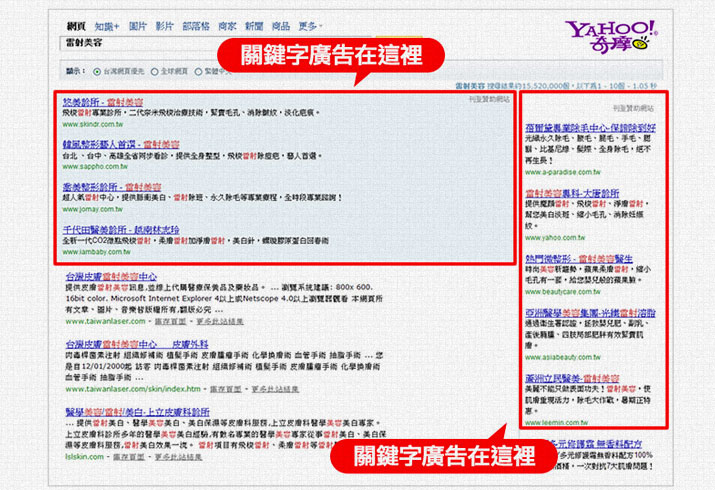Screen dimensions: 715x490
Task: Open 更多此站結果 link beside lslskin.com
Action: tap(178, 457)
